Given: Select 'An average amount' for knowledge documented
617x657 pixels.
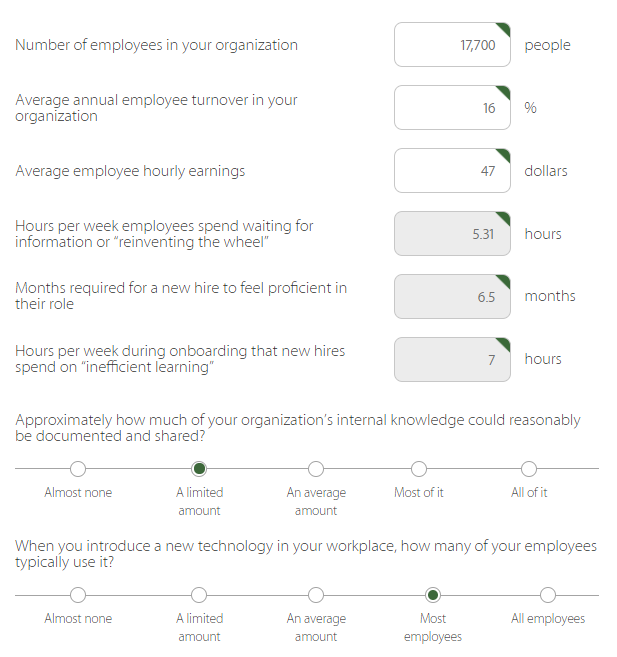Looking at the screenshot, I should pos(316,469).
